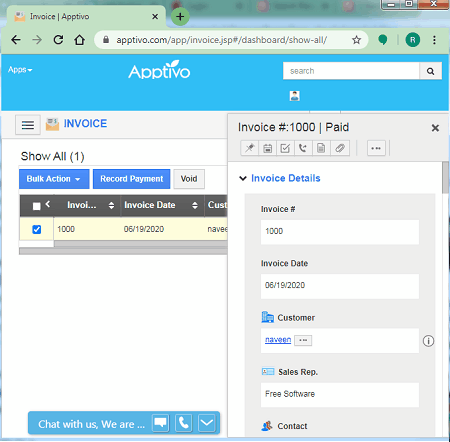The width and height of the screenshot is (450, 442).
Task: Open the chat message icon
Action: point(161,423)
